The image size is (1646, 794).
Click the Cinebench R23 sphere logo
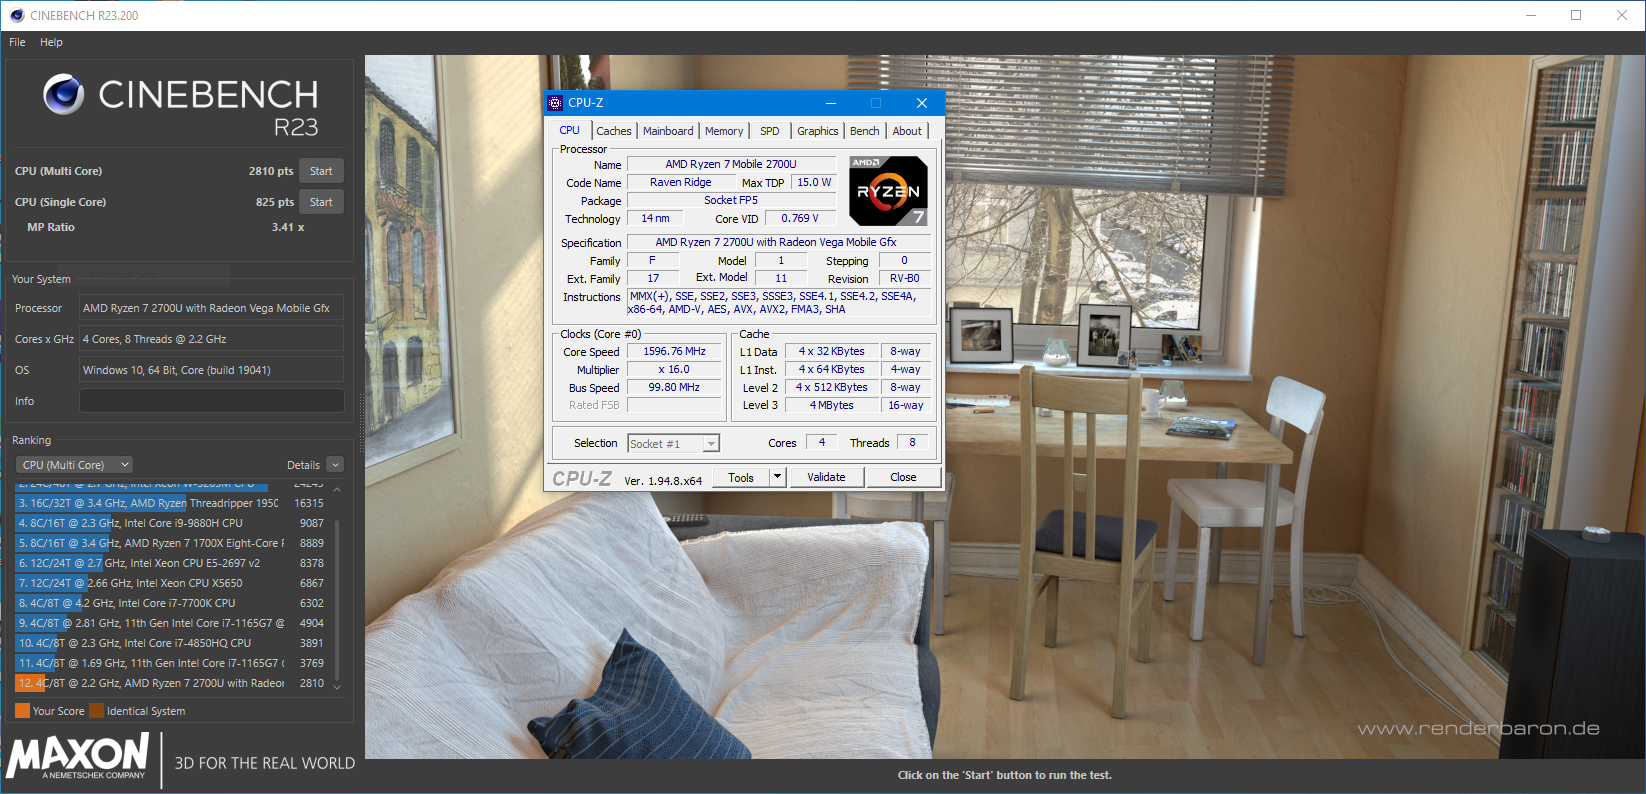tap(63, 94)
